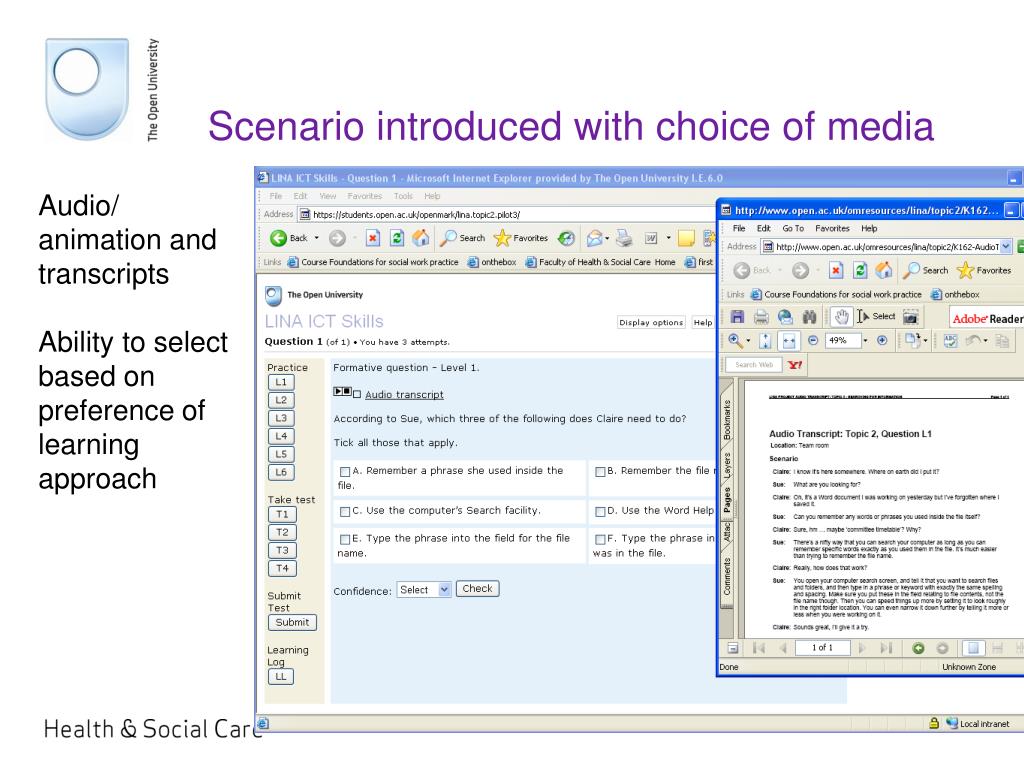This screenshot has width=1024, height=768.
Task: Click the Stop icon in the Adobe Reader browser window
Action: (x=836, y=270)
